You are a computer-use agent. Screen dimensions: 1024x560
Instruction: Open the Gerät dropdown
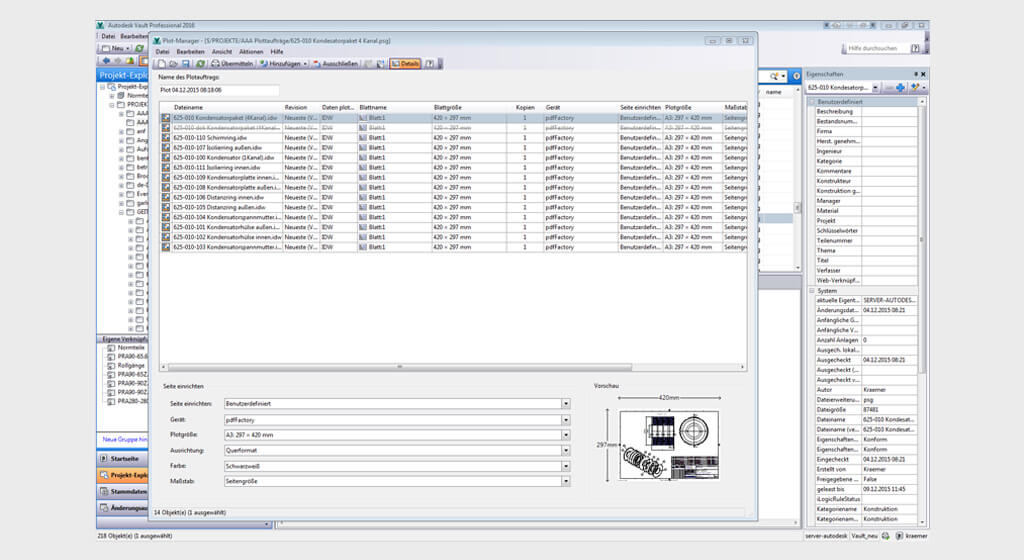[x=565, y=420]
